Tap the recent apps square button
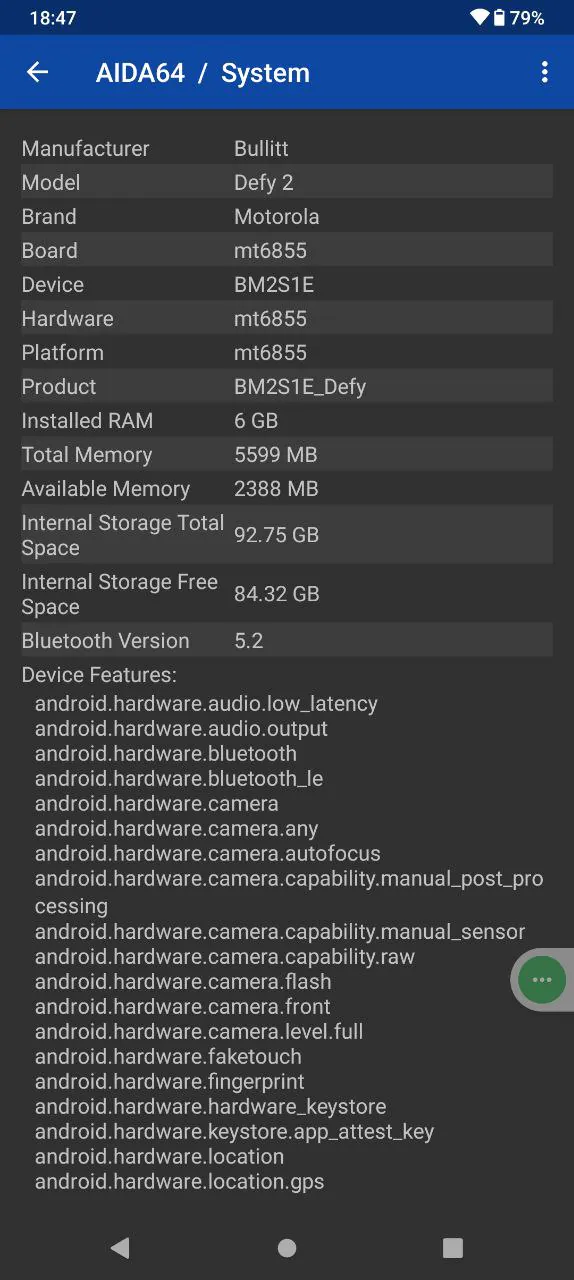The height and width of the screenshot is (1280, 574). pyautogui.click(x=453, y=1247)
